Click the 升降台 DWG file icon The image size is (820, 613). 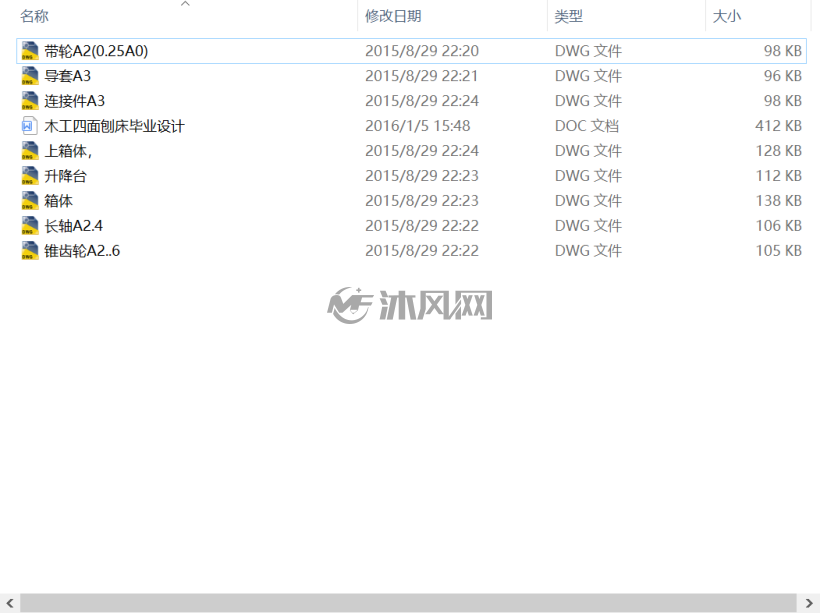30,176
